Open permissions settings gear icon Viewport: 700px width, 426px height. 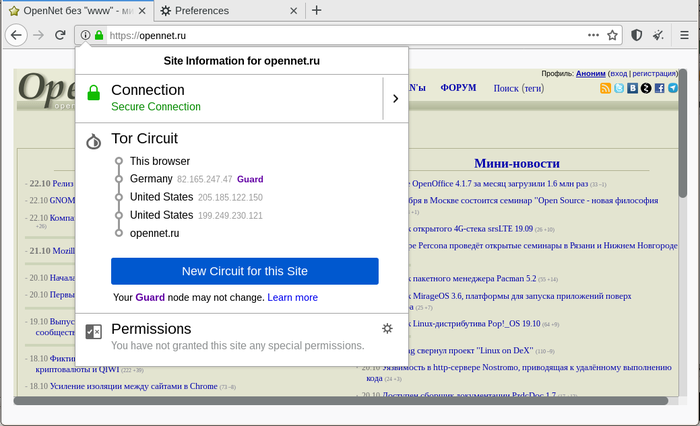click(x=387, y=329)
